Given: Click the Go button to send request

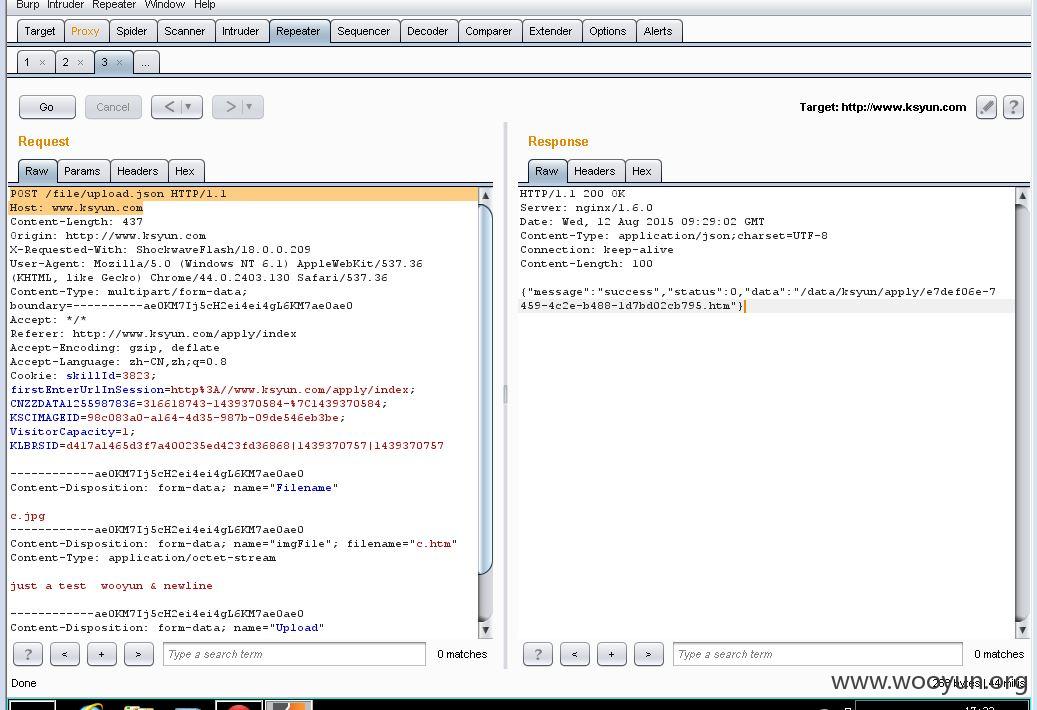Looking at the screenshot, I should (x=47, y=107).
